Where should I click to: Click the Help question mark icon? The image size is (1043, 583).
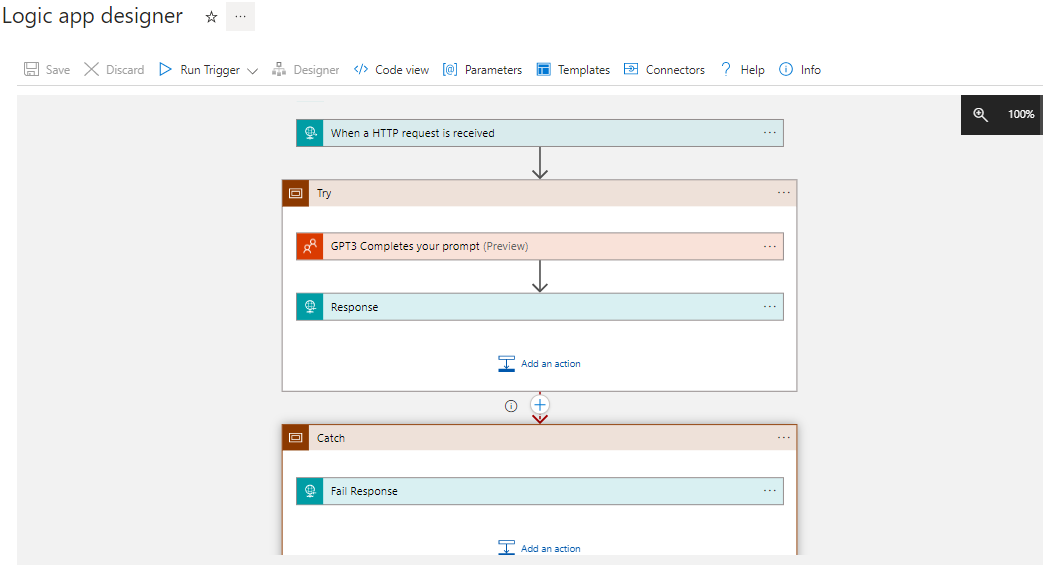(726, 70)
